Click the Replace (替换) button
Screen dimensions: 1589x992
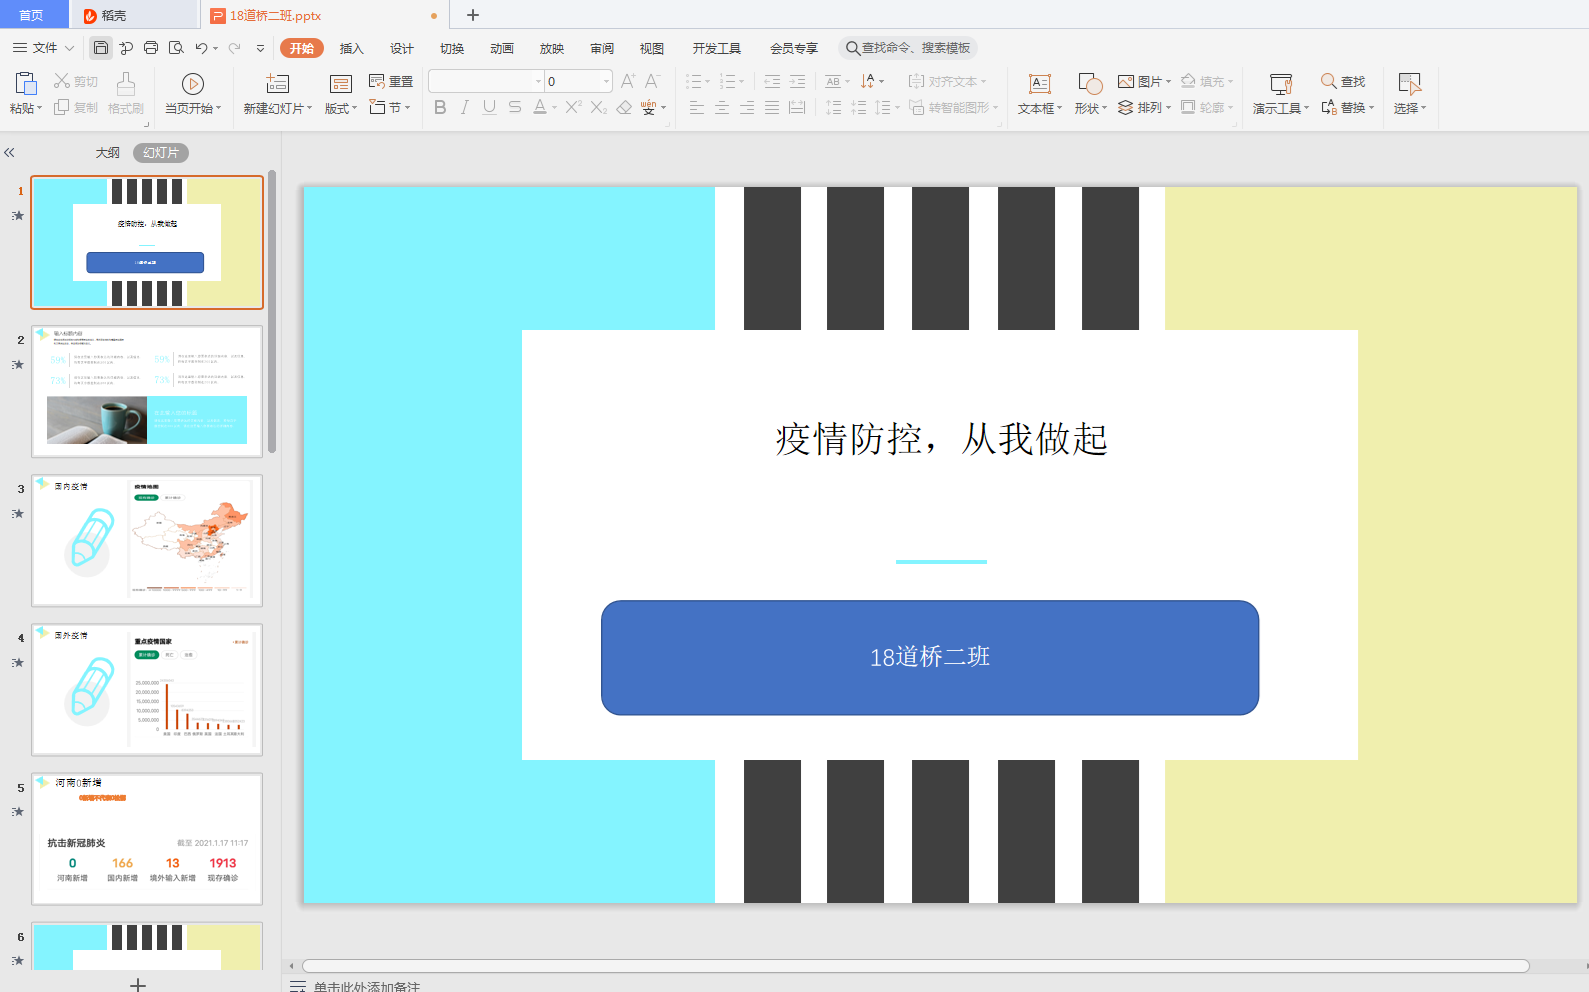[x=1347, y=108]
